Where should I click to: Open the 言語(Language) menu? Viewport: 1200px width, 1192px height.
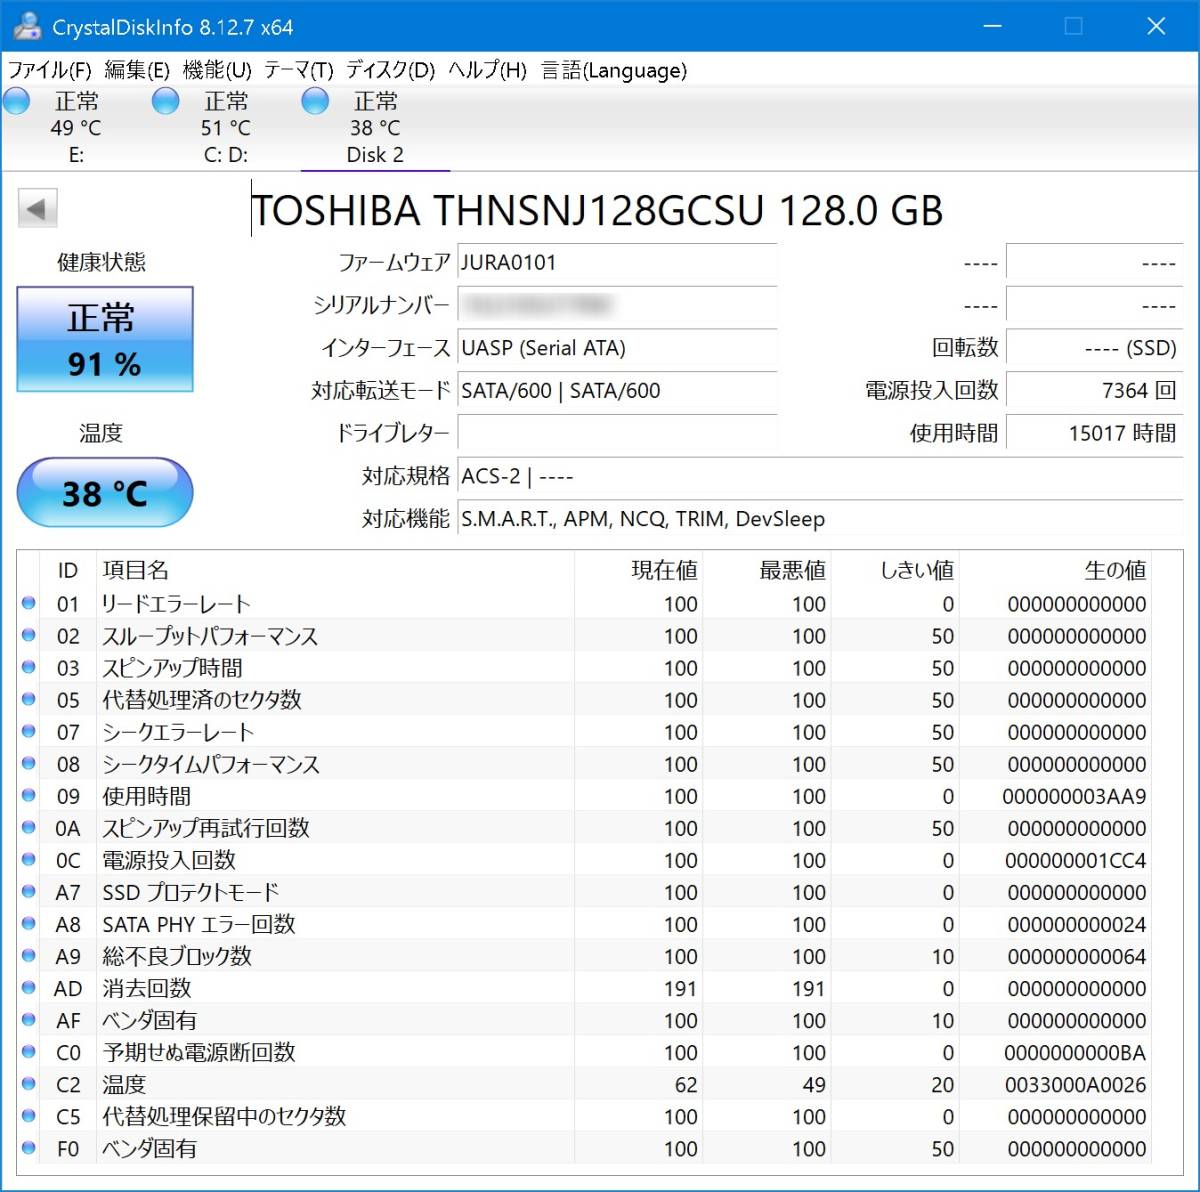(x=613, y=71)
